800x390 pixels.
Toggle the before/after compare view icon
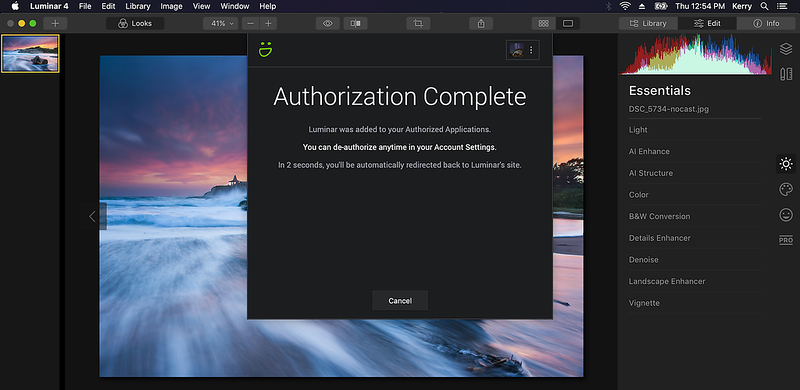[x=356, y=23]
